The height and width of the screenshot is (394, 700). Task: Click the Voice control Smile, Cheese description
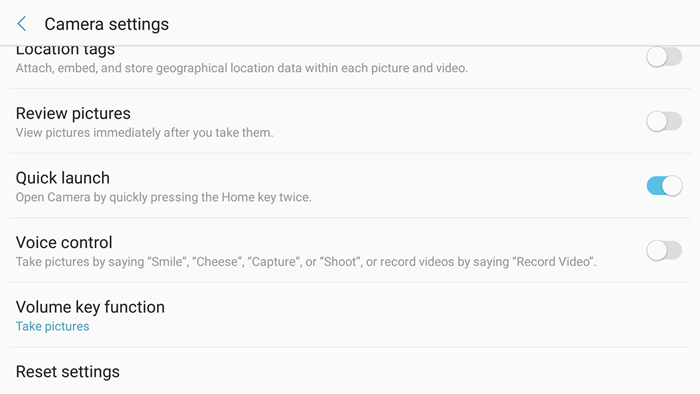[x=306, y=261]
